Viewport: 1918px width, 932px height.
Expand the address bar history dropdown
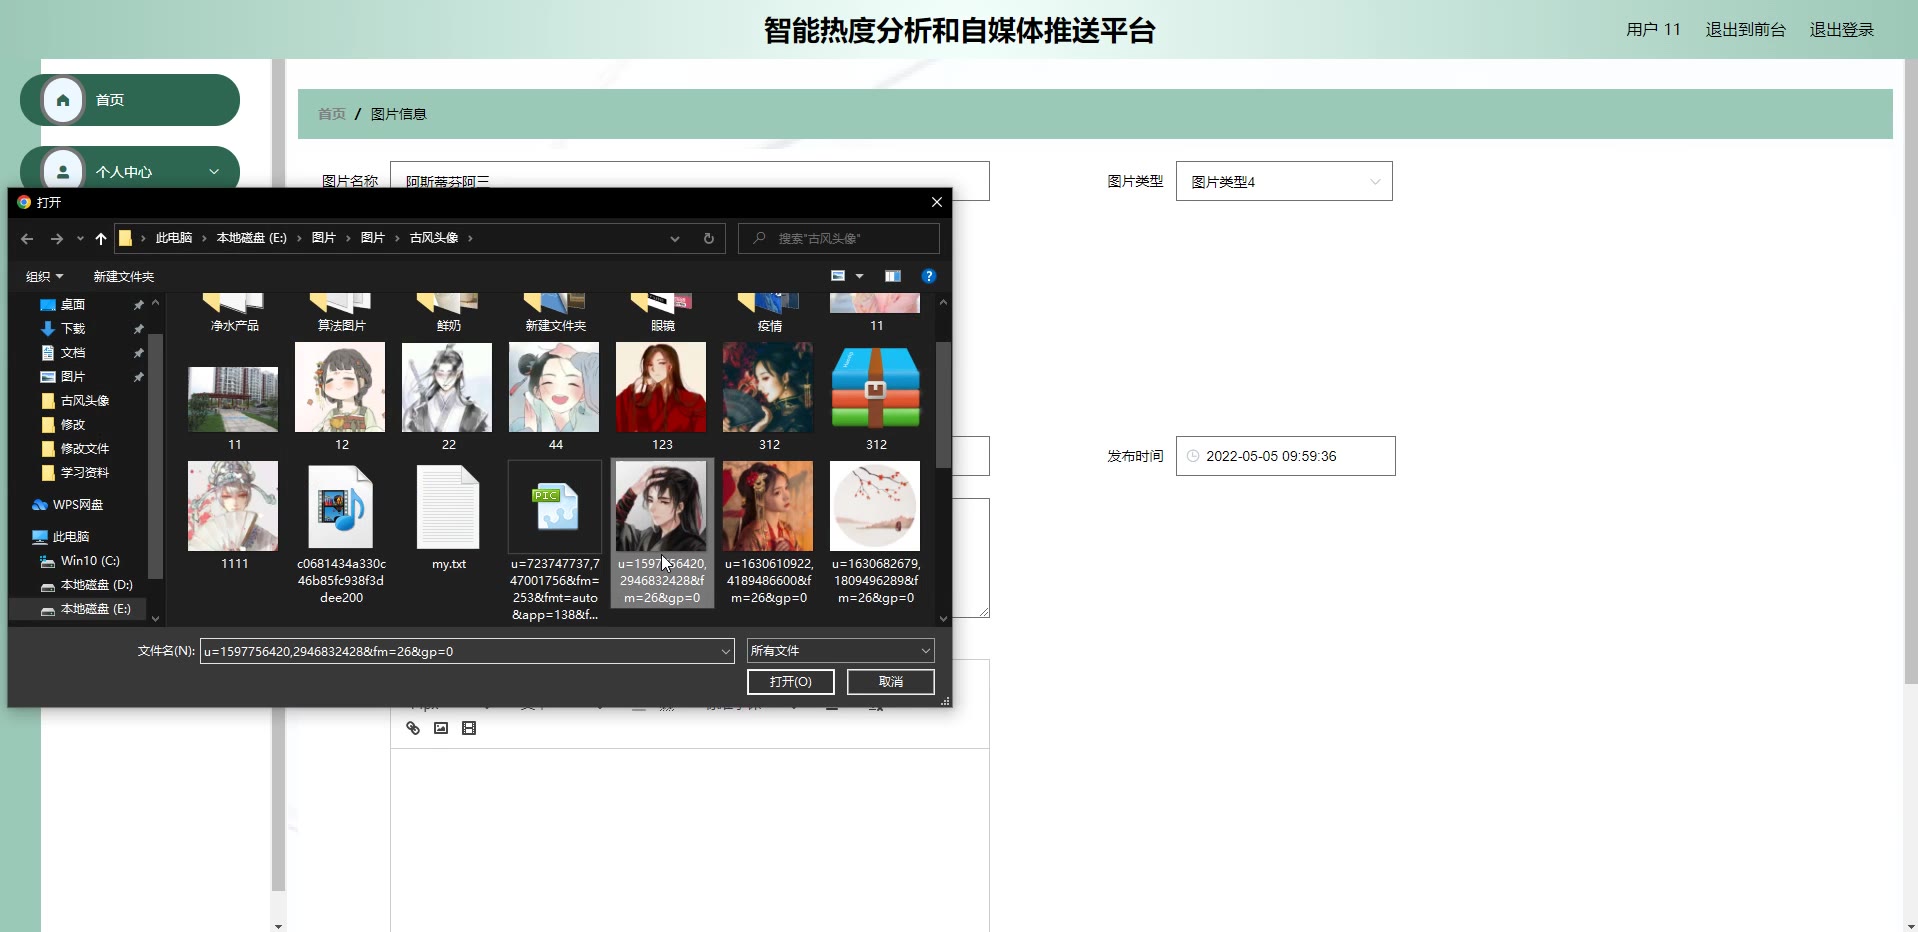675,238
